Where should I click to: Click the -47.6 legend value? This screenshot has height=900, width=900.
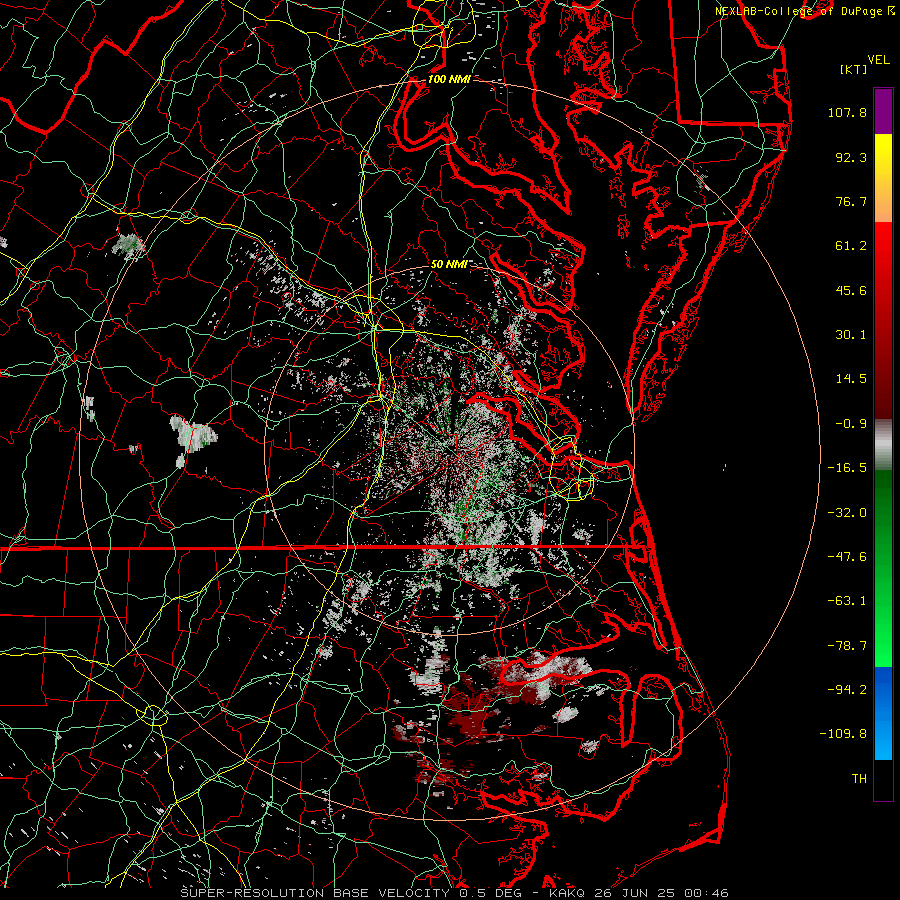point(847,557)
